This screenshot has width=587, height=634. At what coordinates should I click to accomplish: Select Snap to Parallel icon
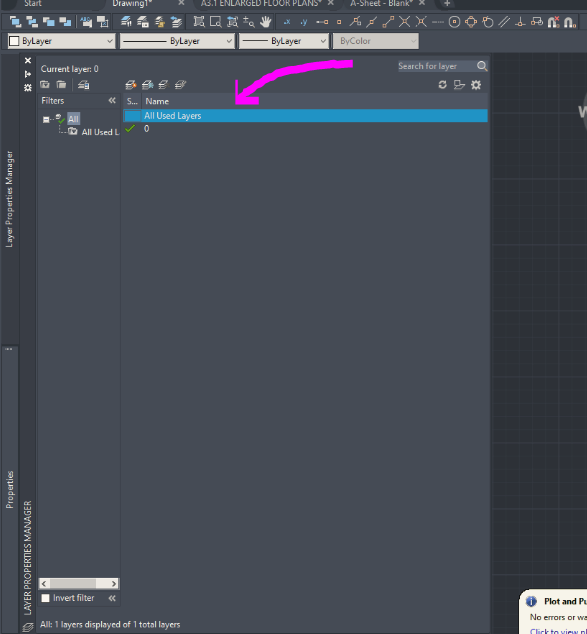click(x=504, y=22)
